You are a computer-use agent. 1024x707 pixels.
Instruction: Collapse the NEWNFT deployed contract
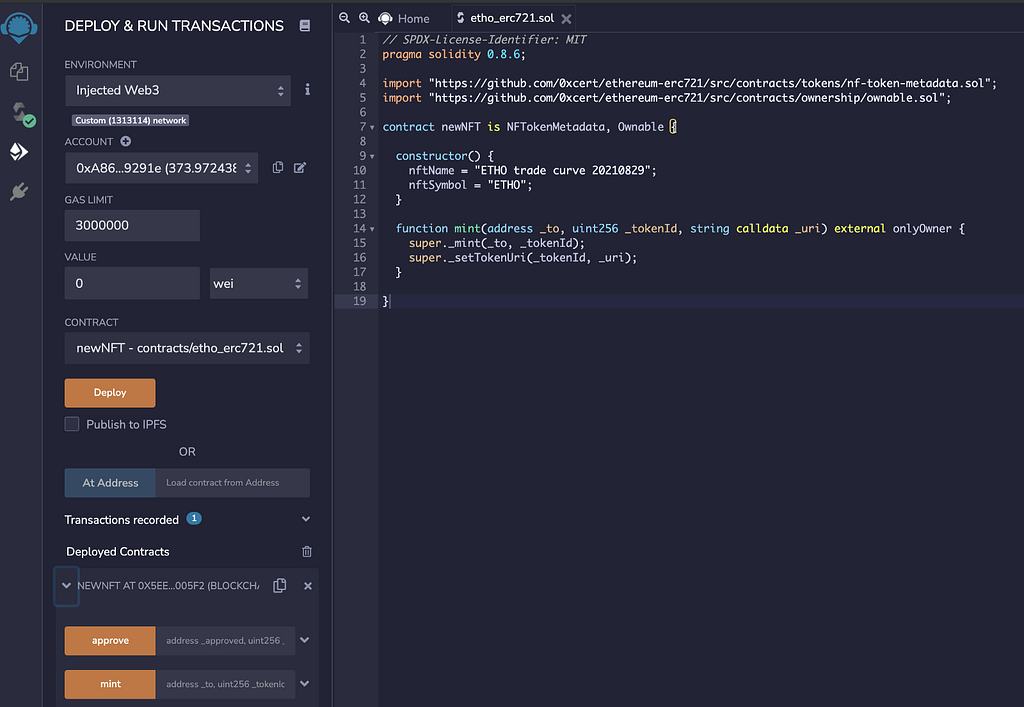coord(66,586)
